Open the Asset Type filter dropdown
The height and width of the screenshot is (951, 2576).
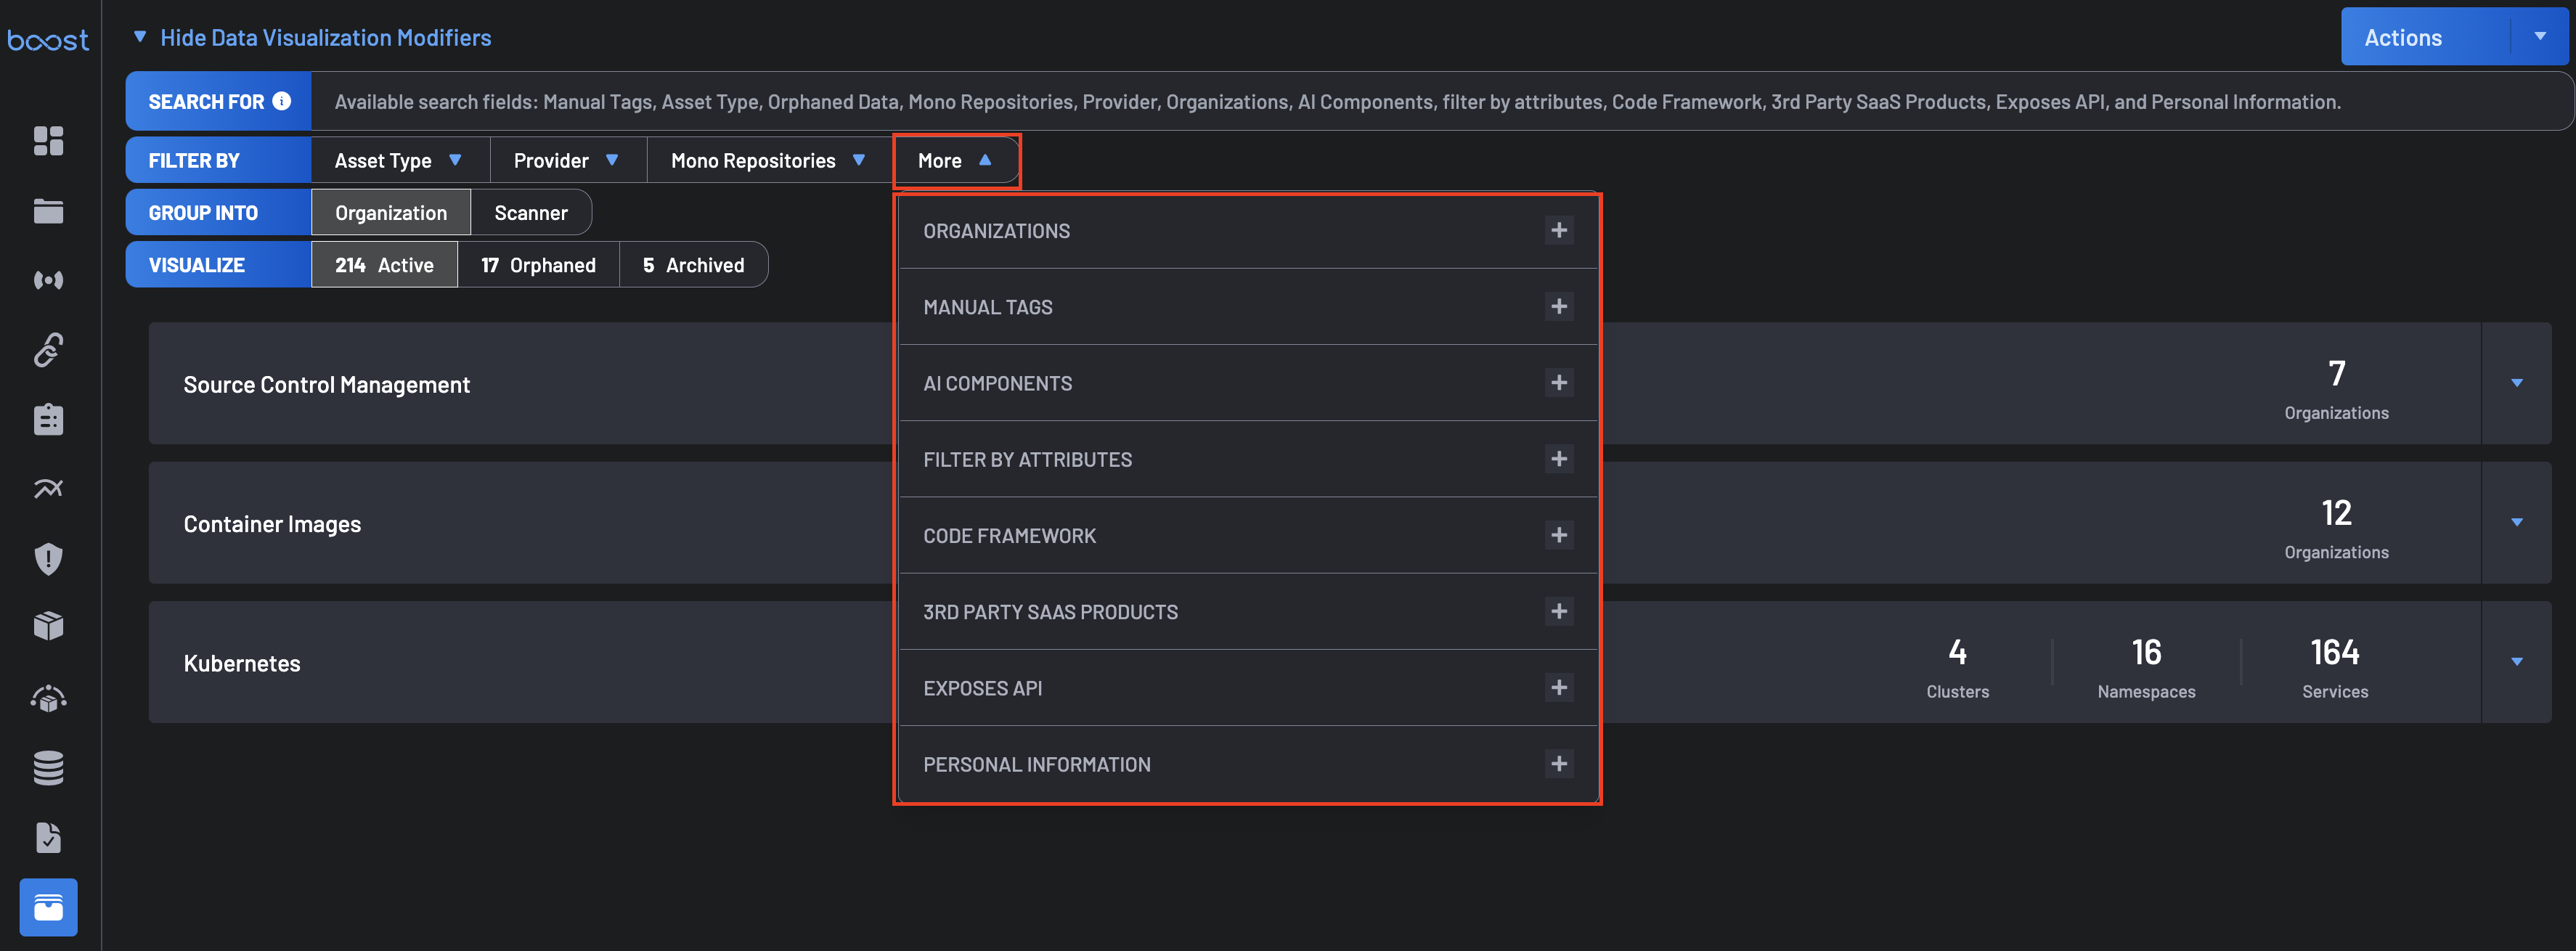coord(398,161)
